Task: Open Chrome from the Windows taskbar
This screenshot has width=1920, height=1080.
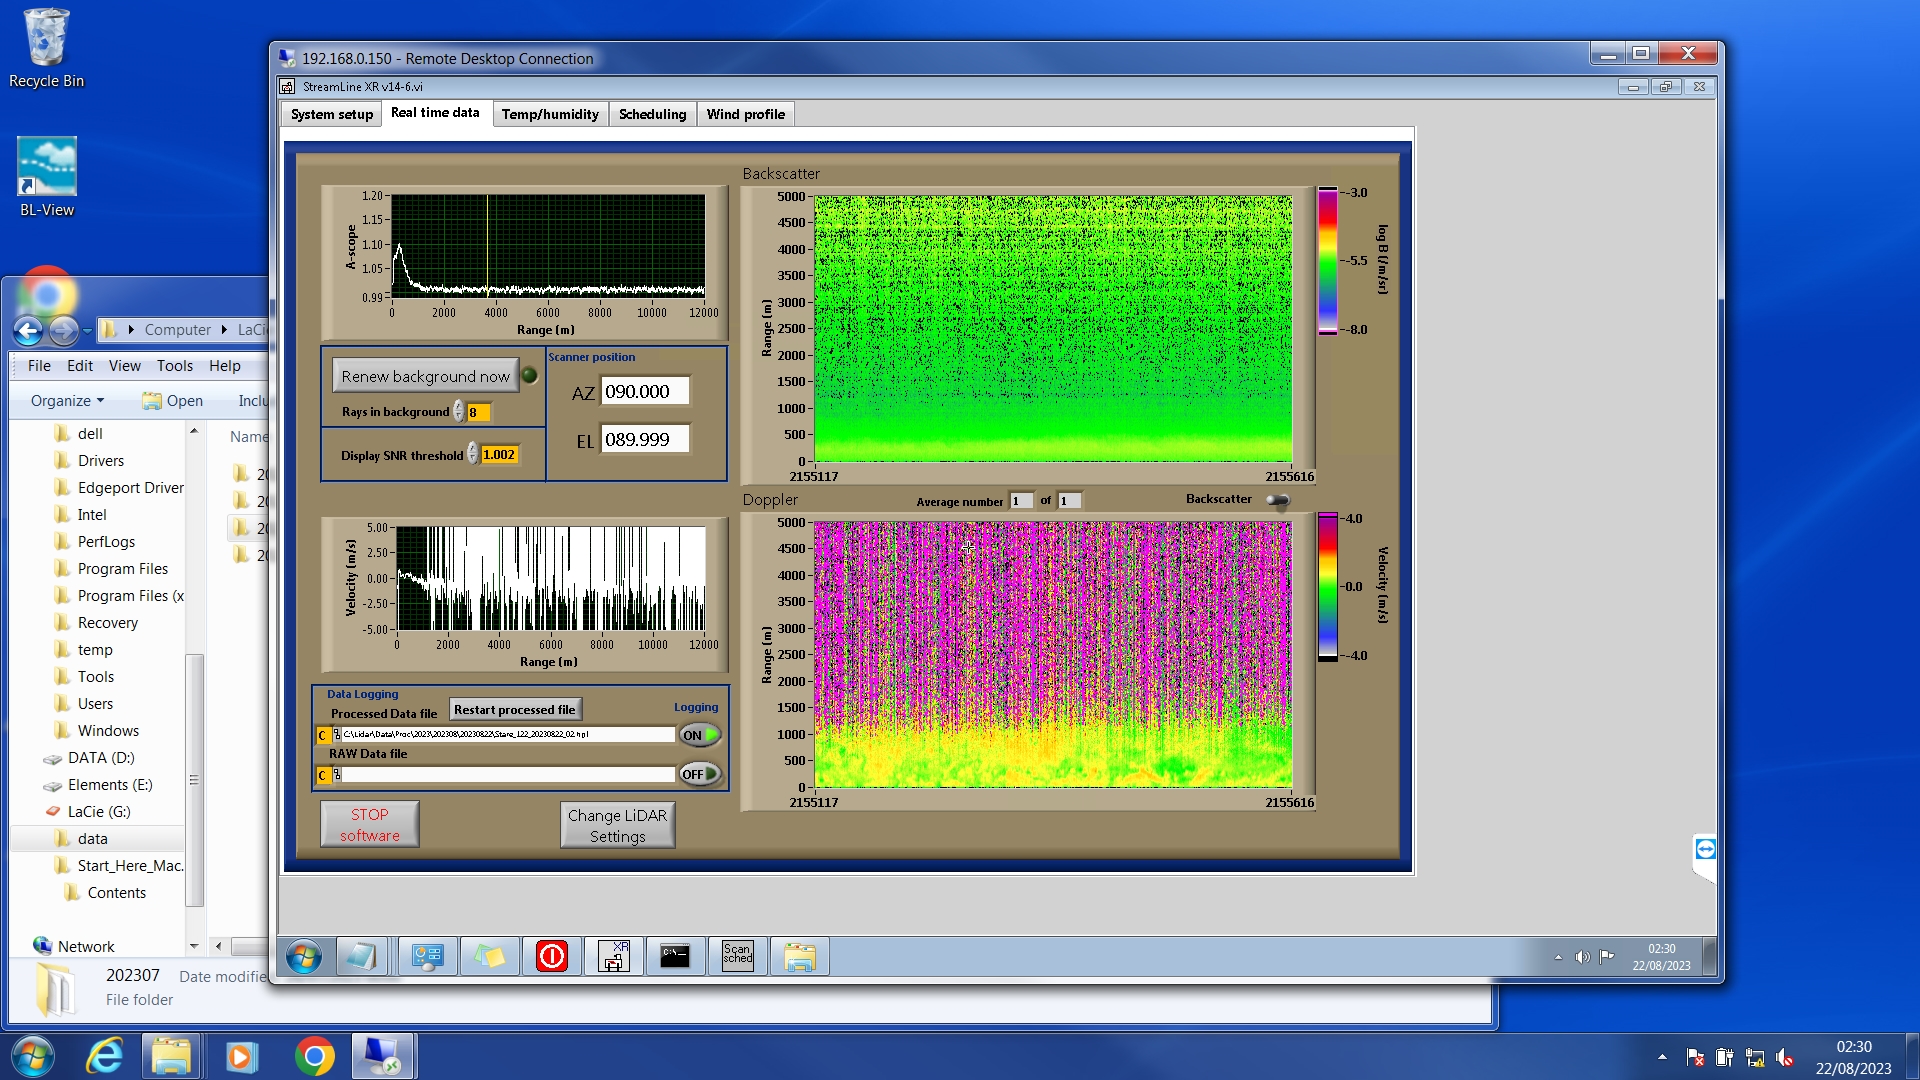Action: pyautogui.click(x=314, y=1056)
